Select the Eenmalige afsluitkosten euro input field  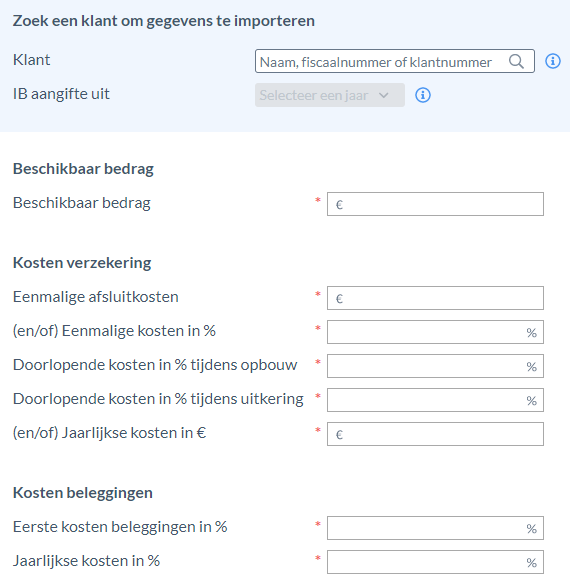(435, 298)
